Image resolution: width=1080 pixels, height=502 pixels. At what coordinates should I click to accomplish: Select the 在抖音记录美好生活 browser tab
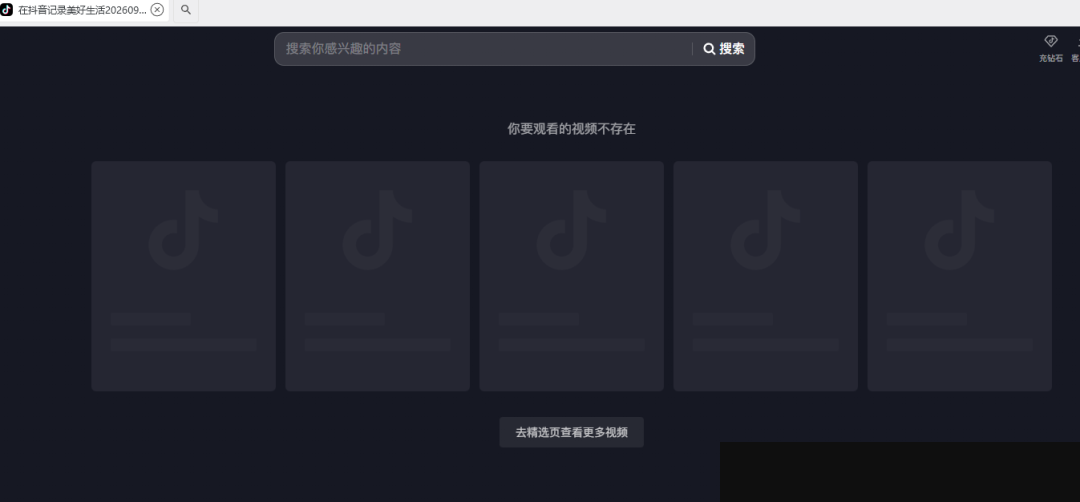tap(84, 10)
